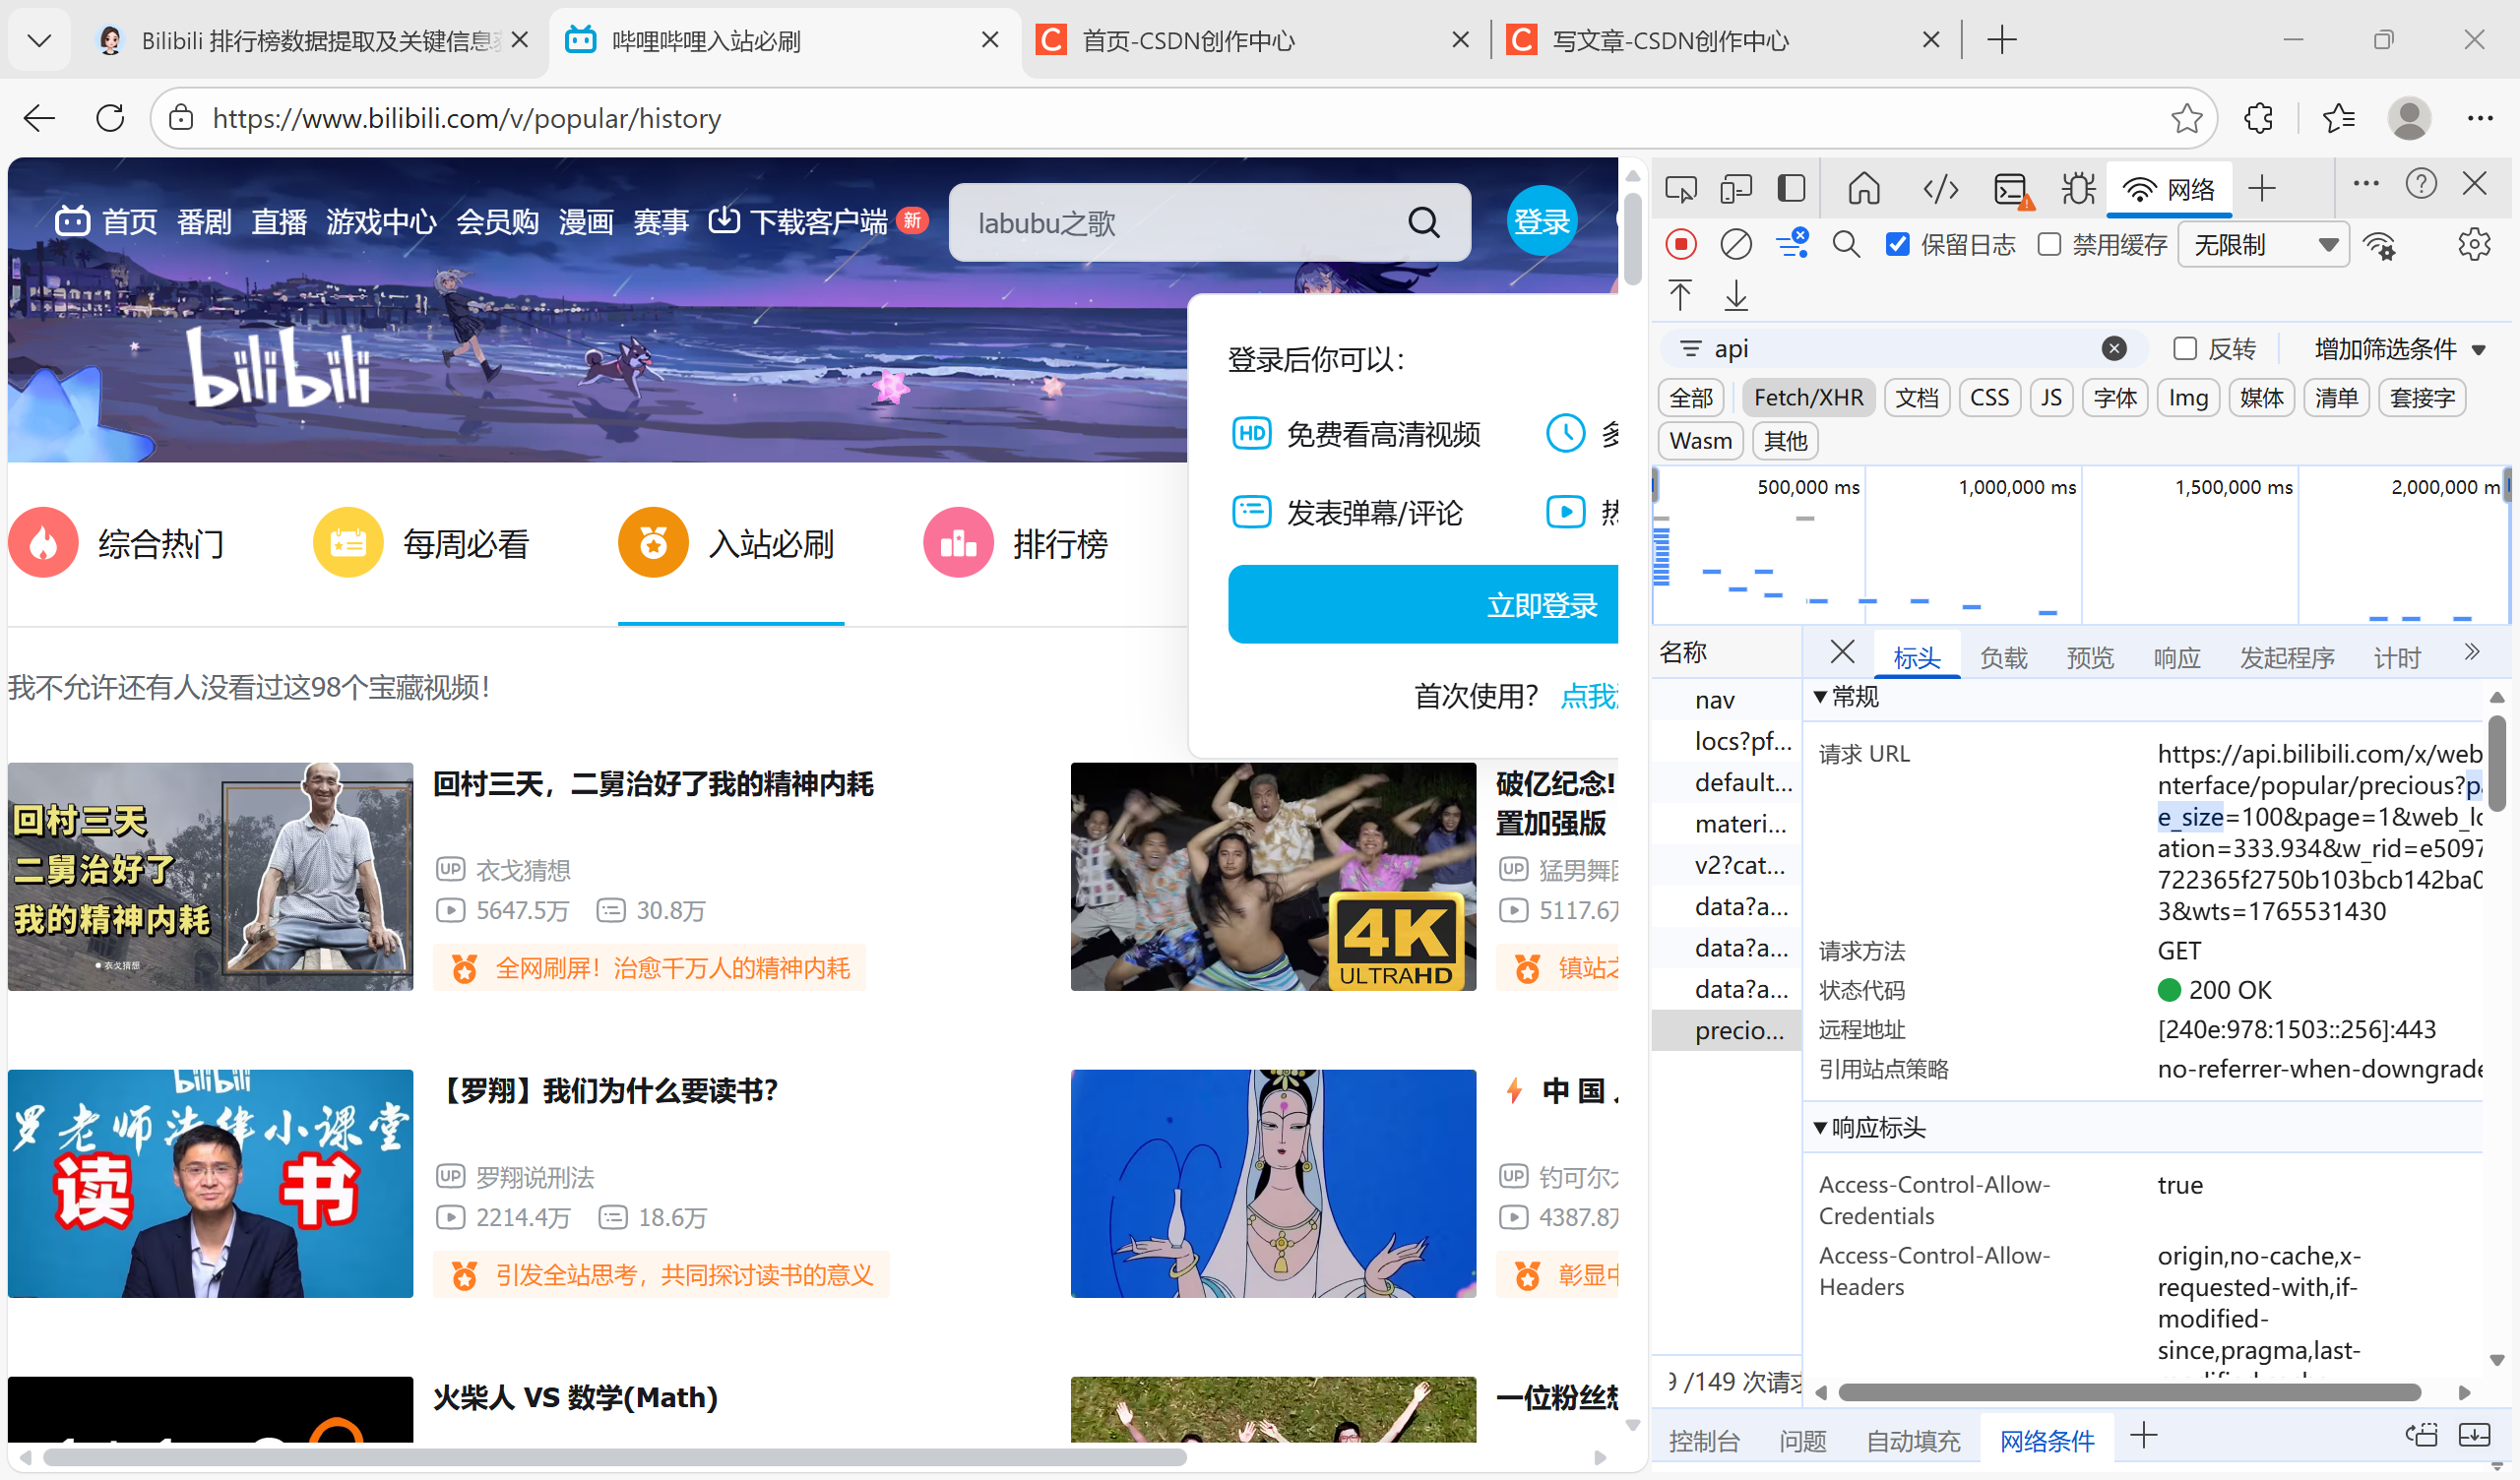Clear the network log

(x=1736, y=245)
